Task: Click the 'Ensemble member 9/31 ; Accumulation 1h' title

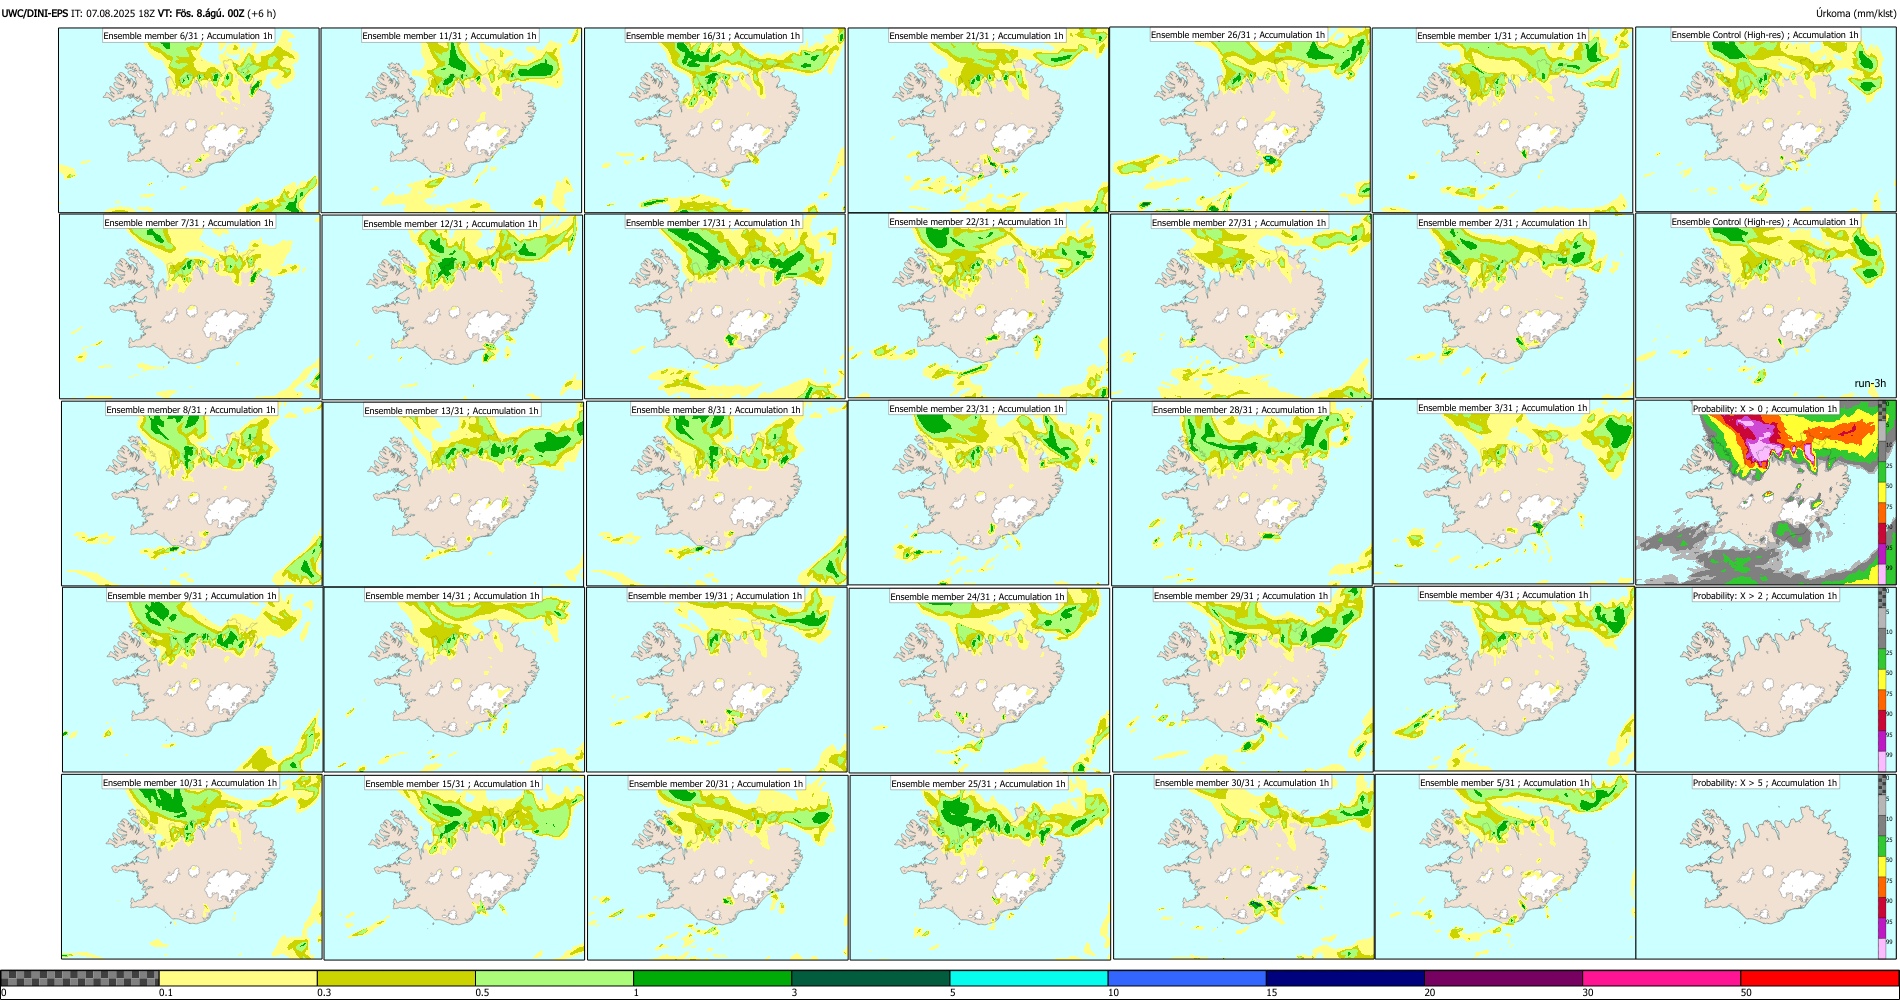Action: (192, 596)
